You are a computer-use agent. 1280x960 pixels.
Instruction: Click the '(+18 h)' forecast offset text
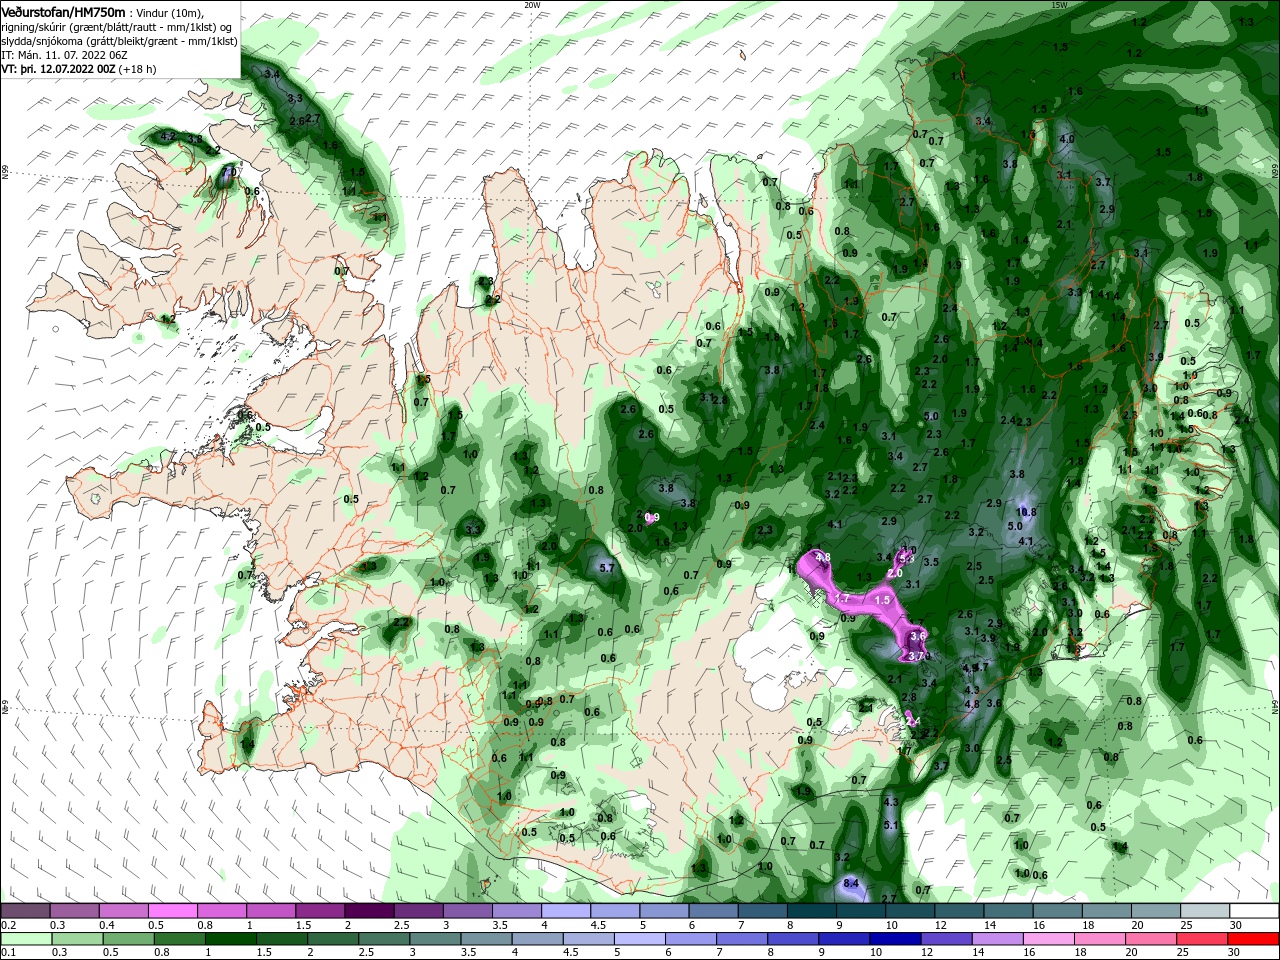[138, 70]
